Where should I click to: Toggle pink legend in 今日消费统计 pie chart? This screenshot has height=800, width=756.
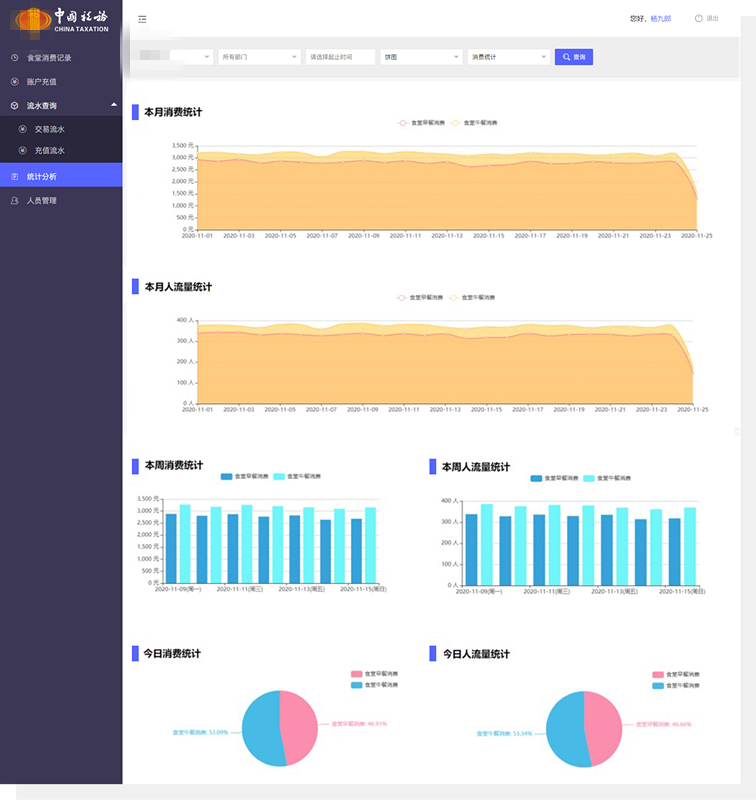click(357, 674)
